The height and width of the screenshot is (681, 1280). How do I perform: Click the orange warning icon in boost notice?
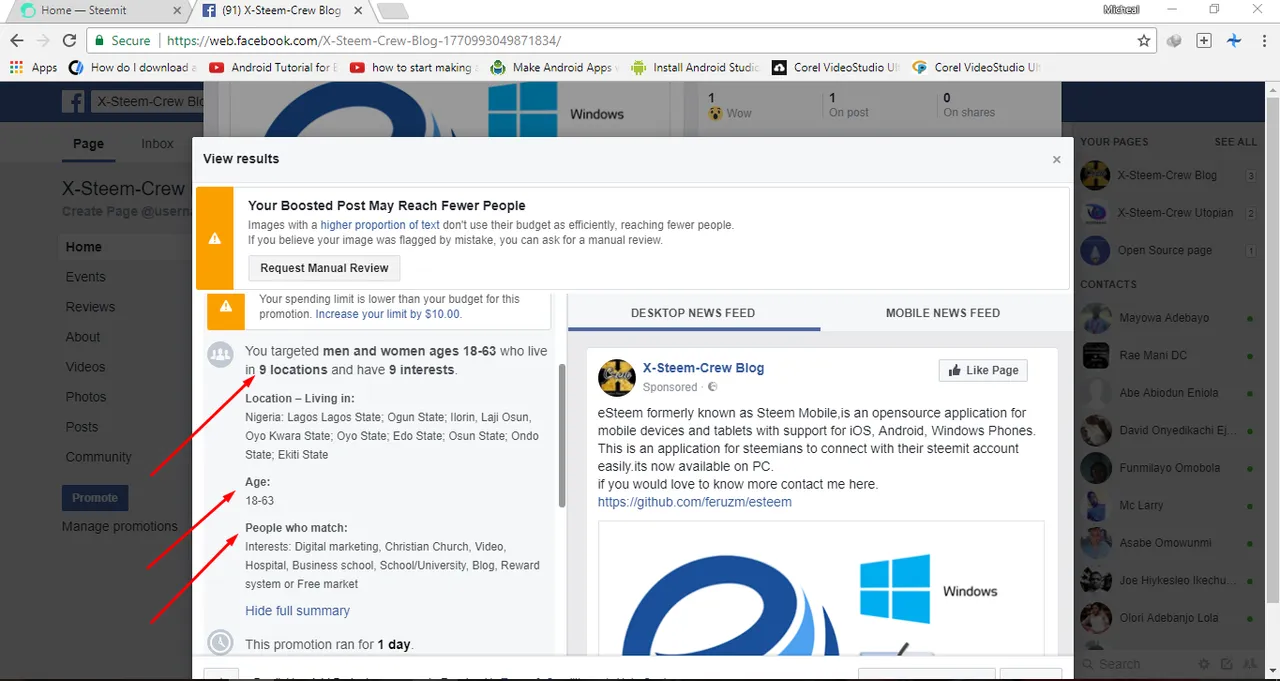point(214,239)
